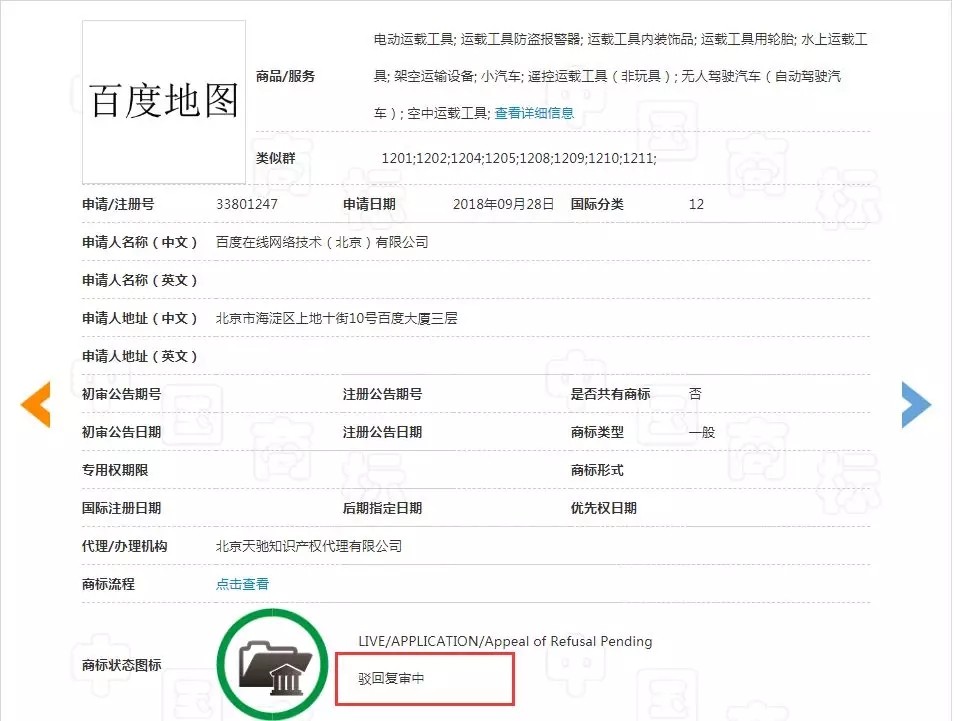Click the 代理/办理机构 label

pos(125,546)
